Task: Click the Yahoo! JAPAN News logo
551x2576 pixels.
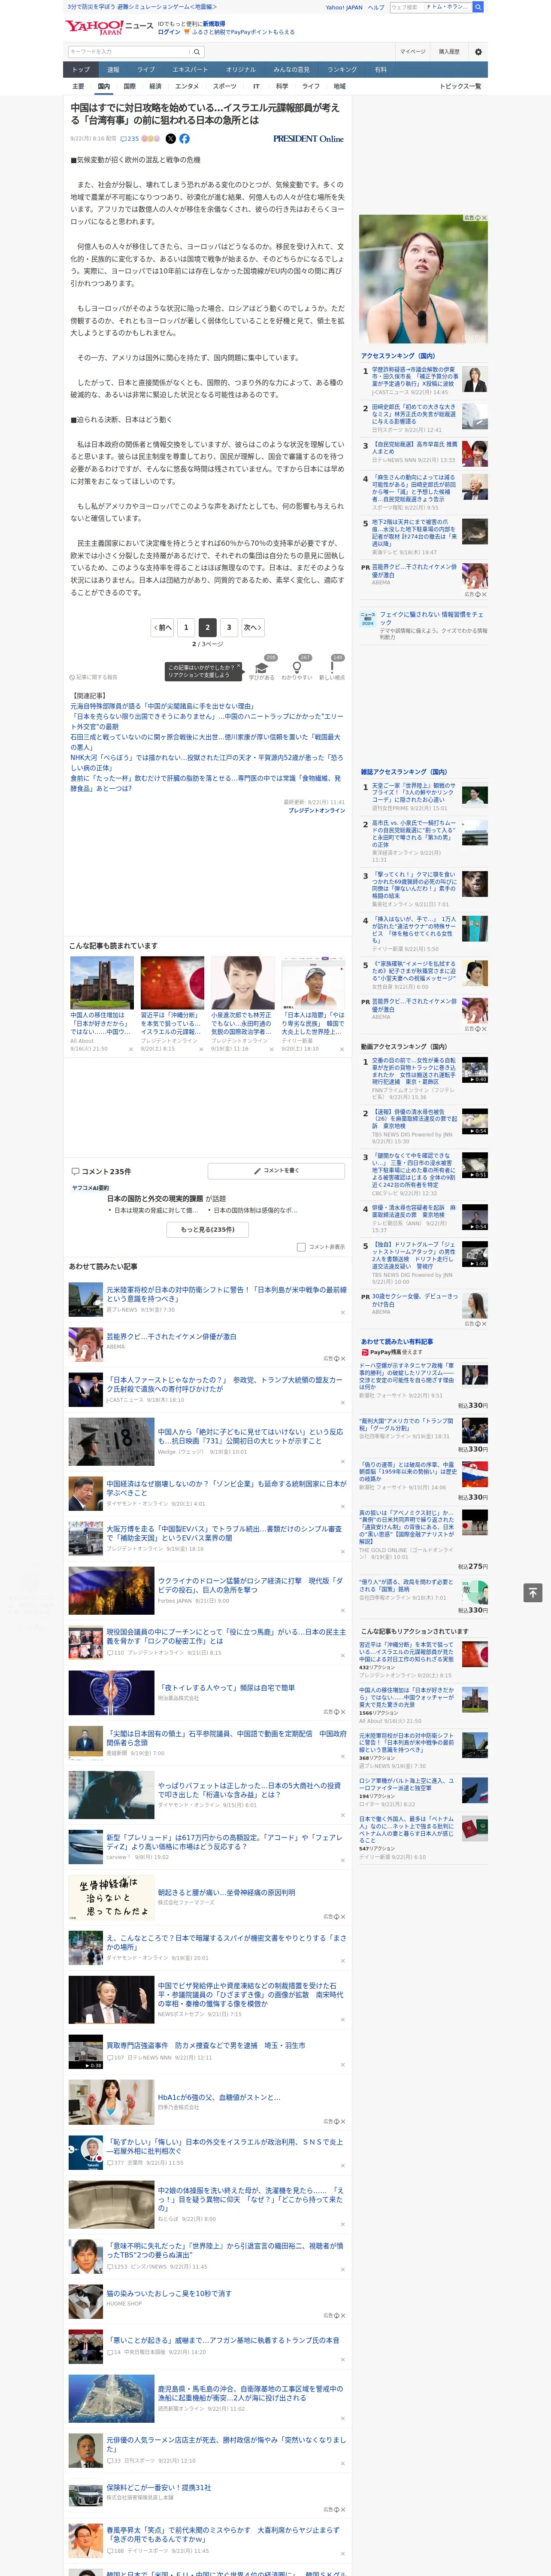Action: (110, 27)
